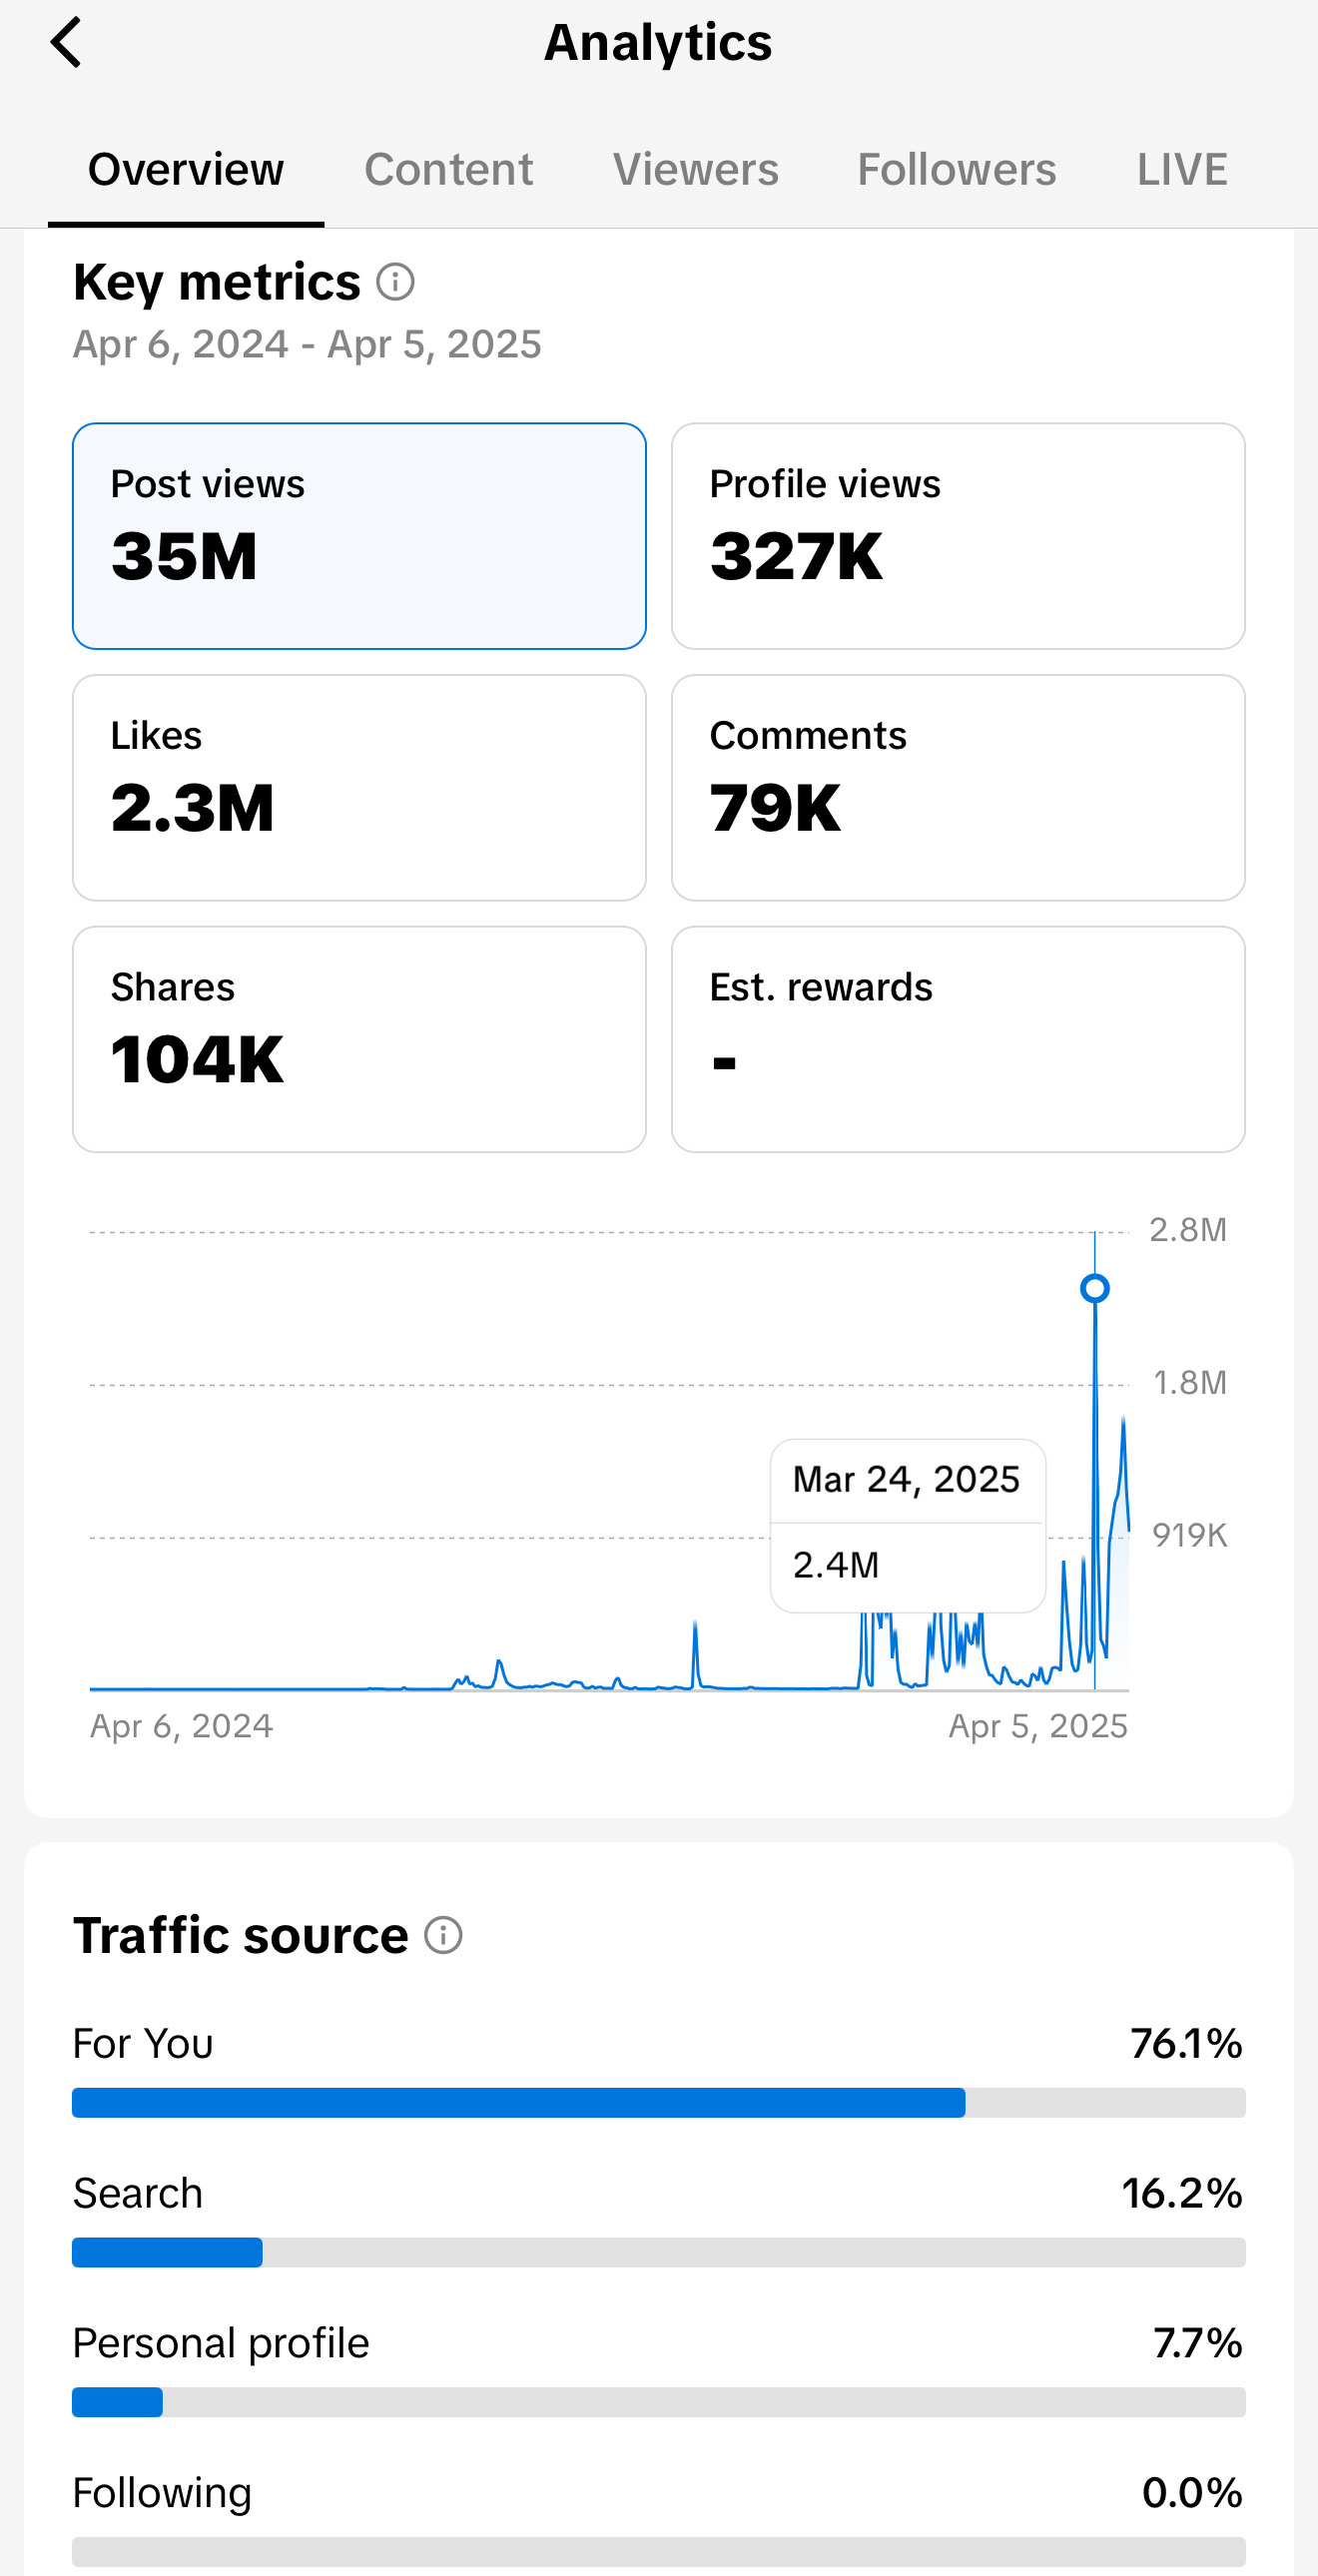Tap the Apr 6, 2024 date range
Viewport: 1318px width, 2576px height.
click(307, 344)
